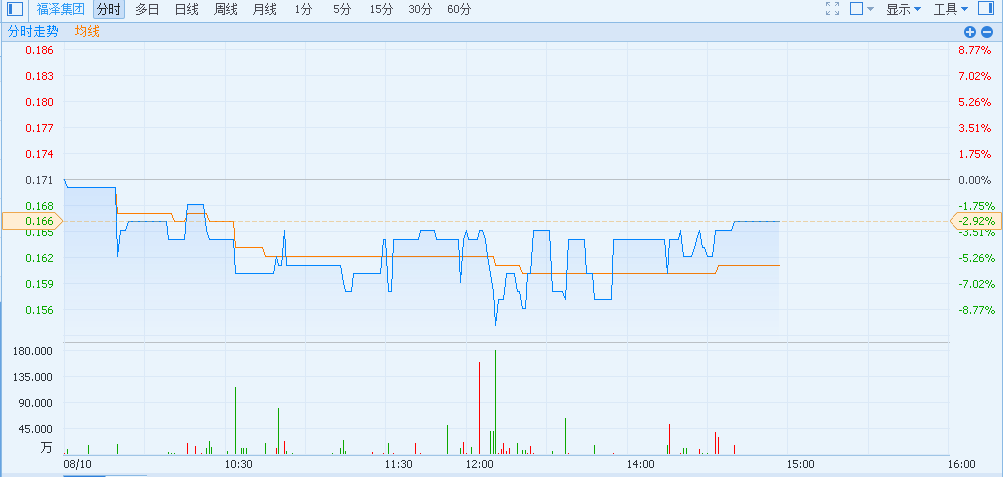Expand the layout dropdown arrow
The height and width of the screenshot is (477, 1003).
point(870,9)
